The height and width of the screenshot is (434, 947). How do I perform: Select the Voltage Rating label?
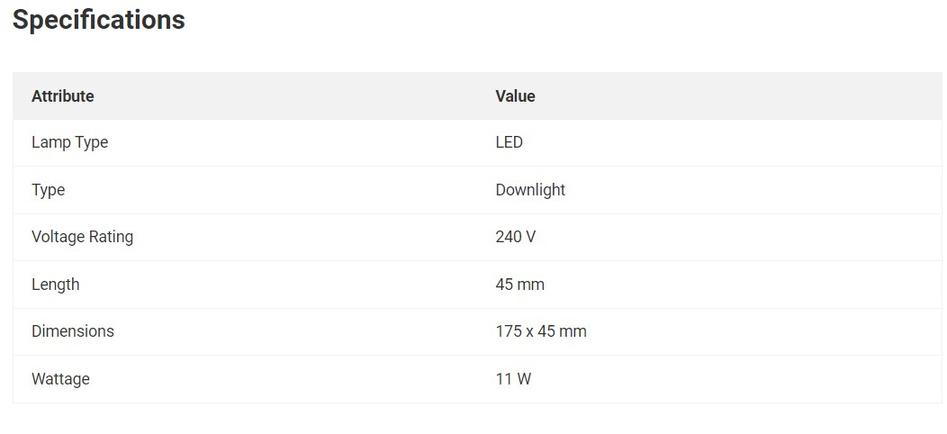pyautogui.click(x=82, y=237)
